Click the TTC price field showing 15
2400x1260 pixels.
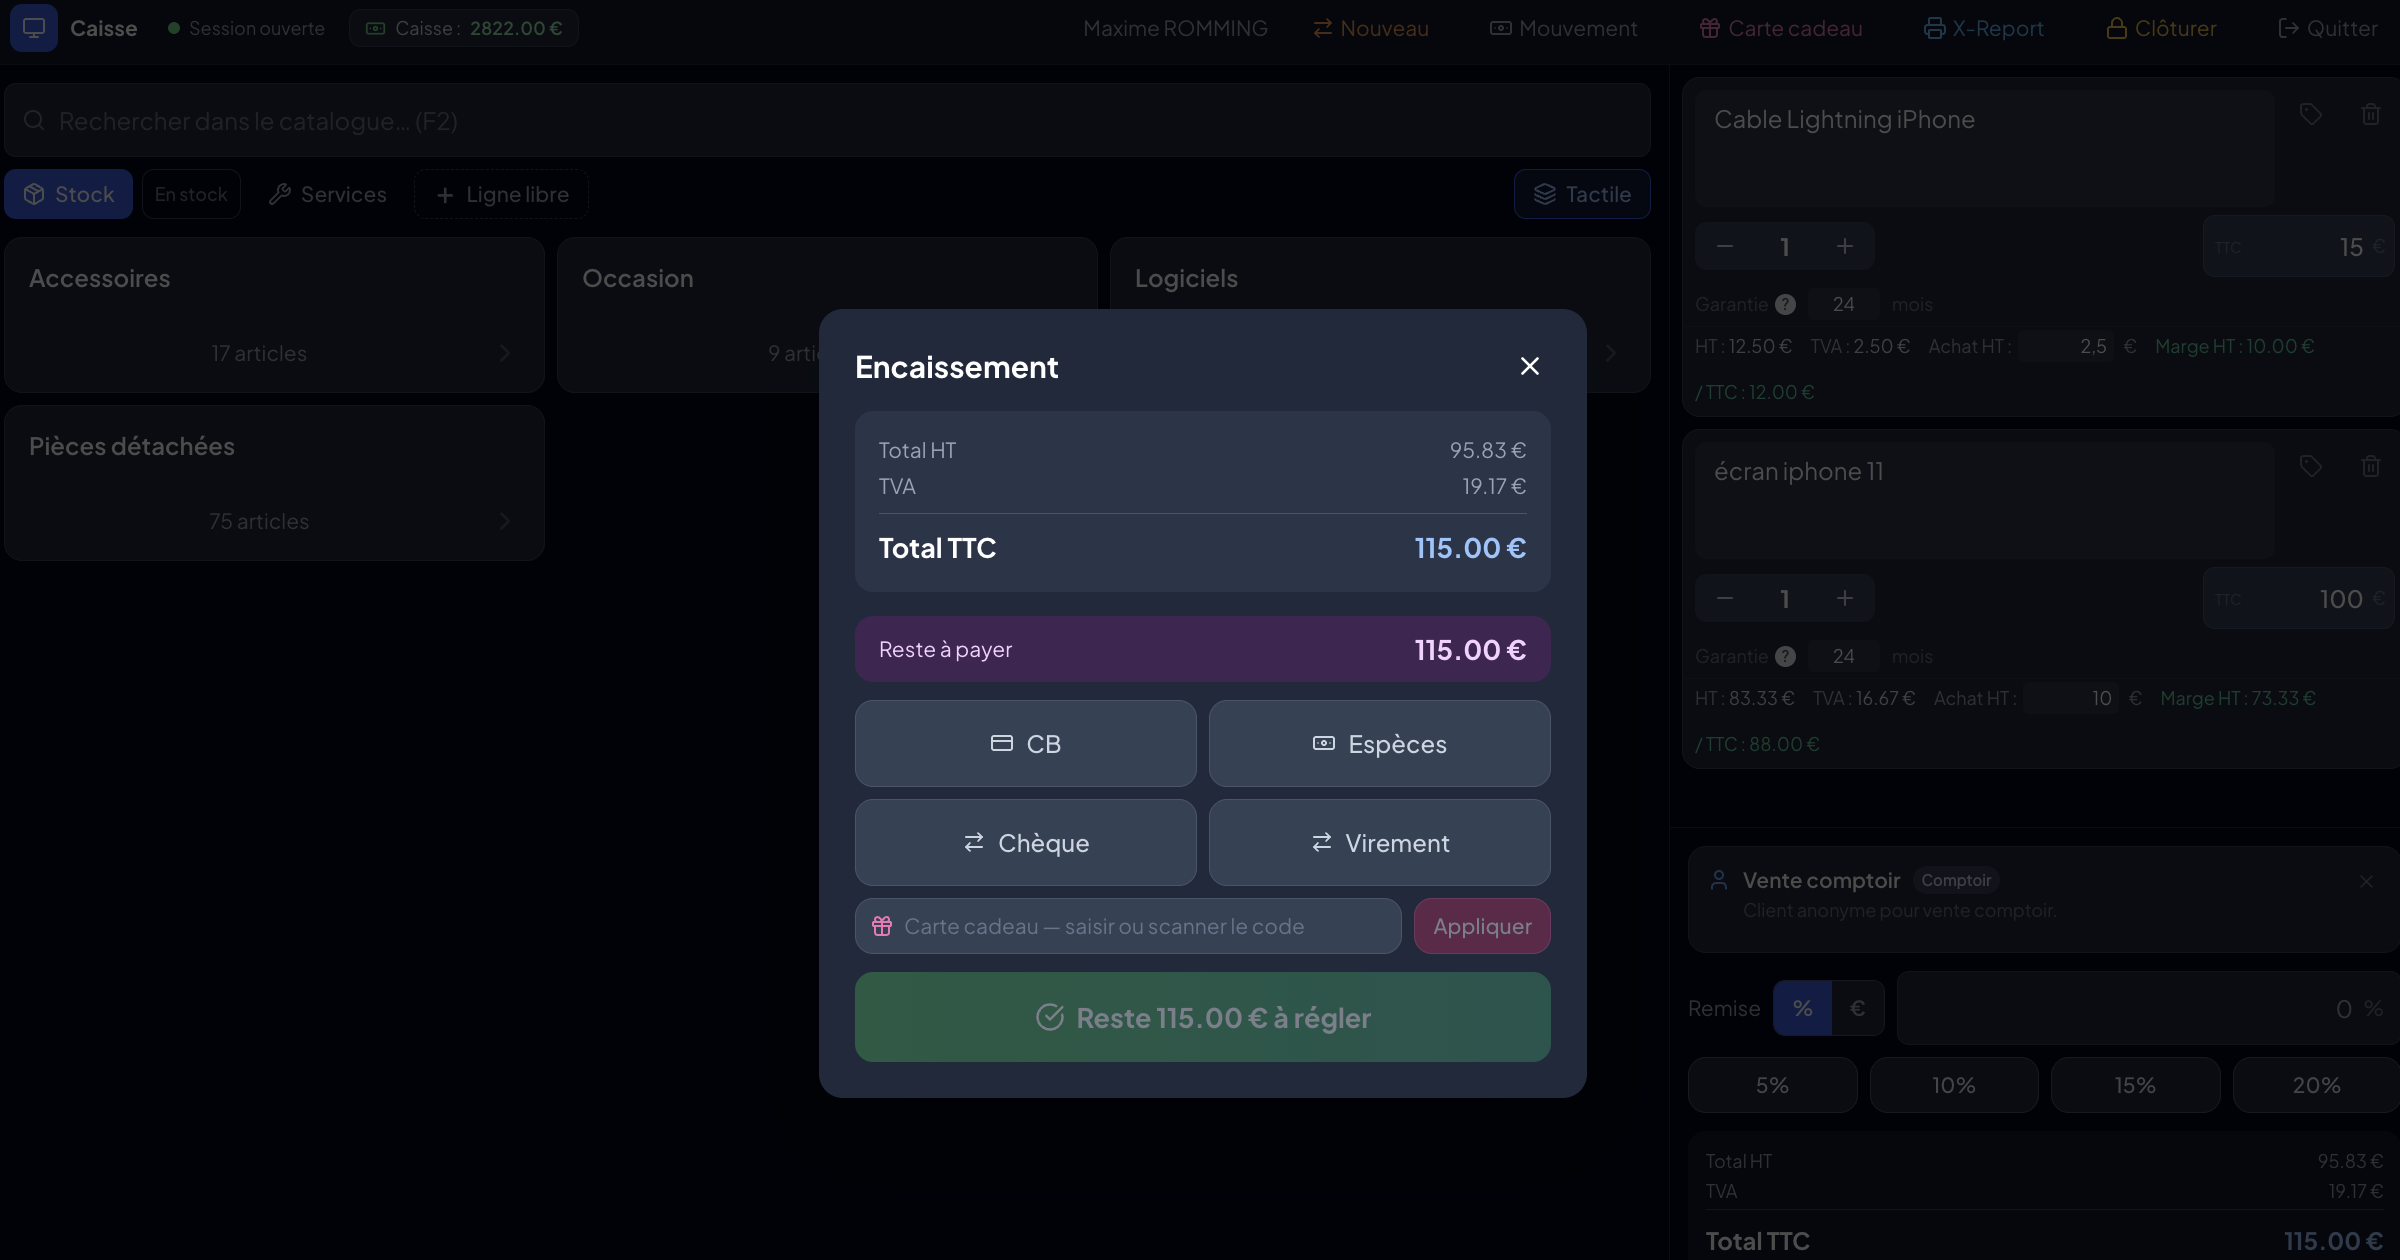tap(2298, 246)
